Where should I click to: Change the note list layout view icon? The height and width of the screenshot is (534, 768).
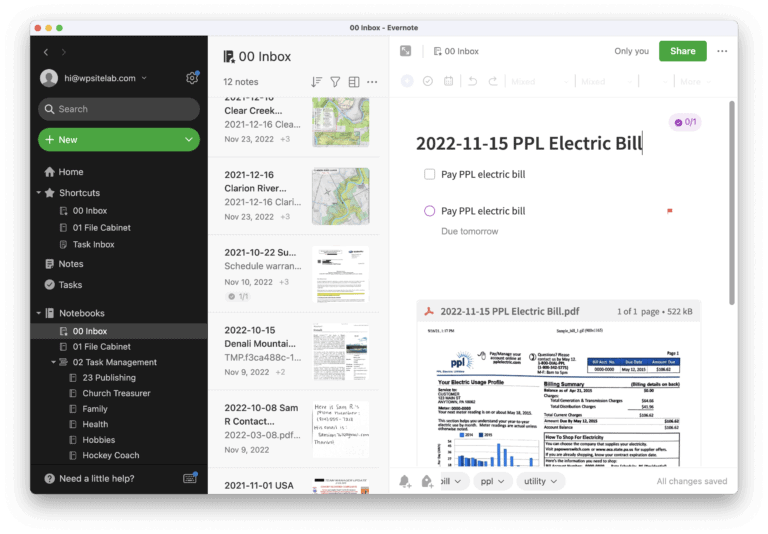[x=354, y=82]
